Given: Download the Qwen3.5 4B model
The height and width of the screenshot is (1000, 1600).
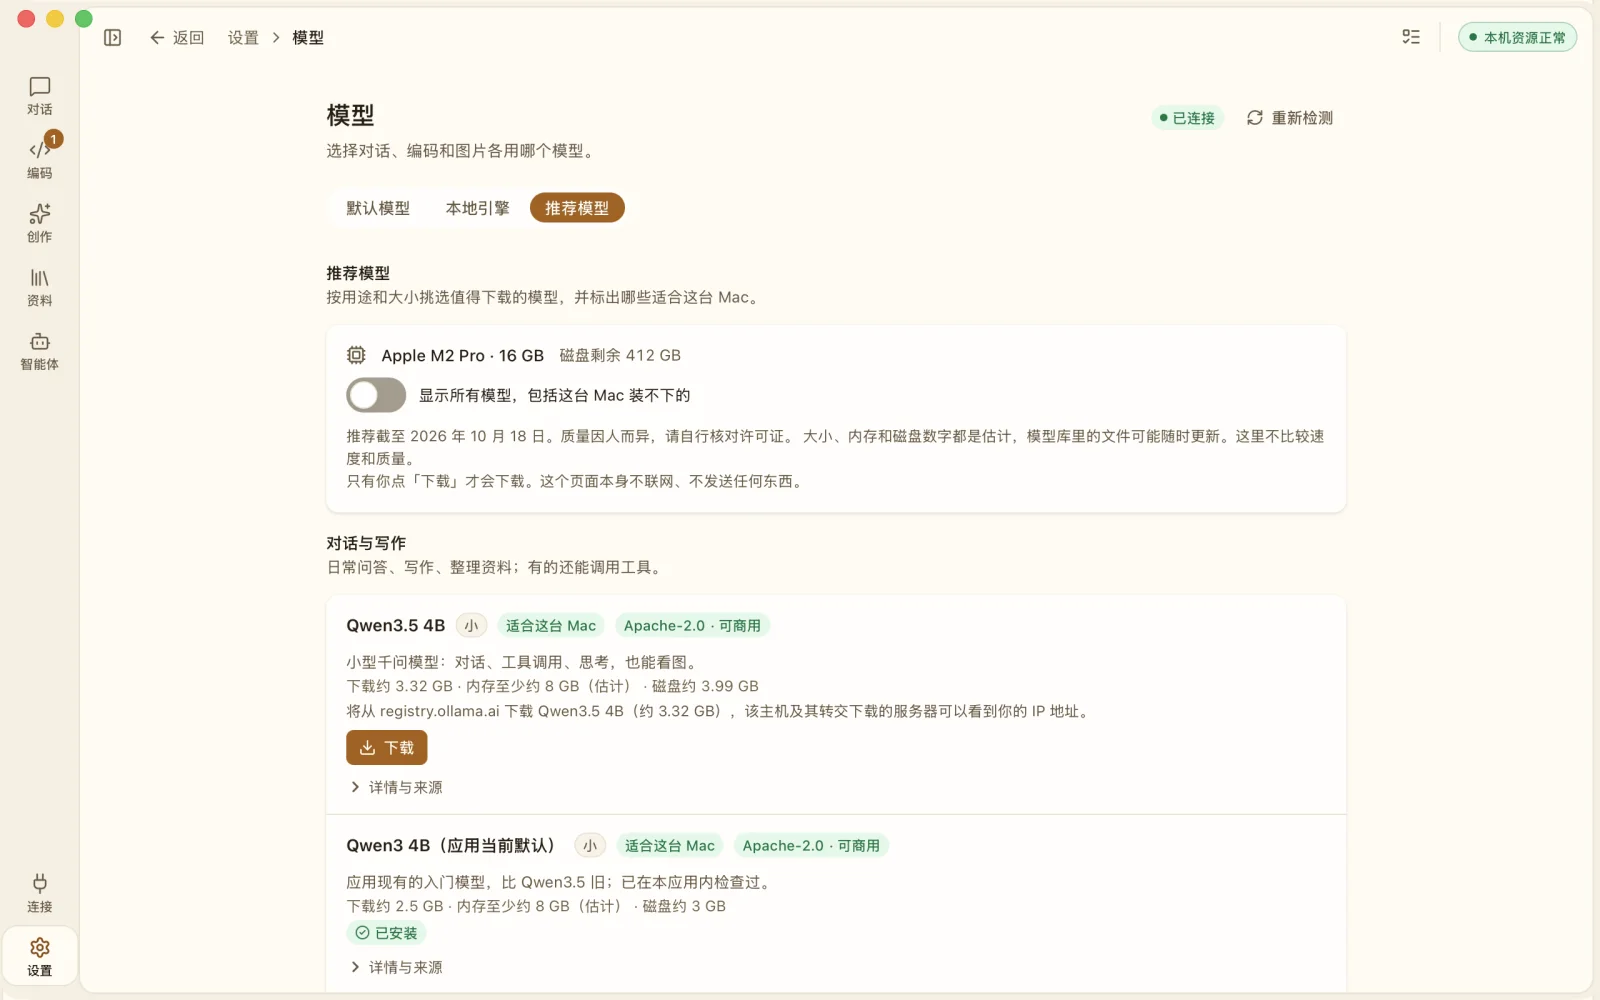Looking at the screenshot, I should (386, 748).
